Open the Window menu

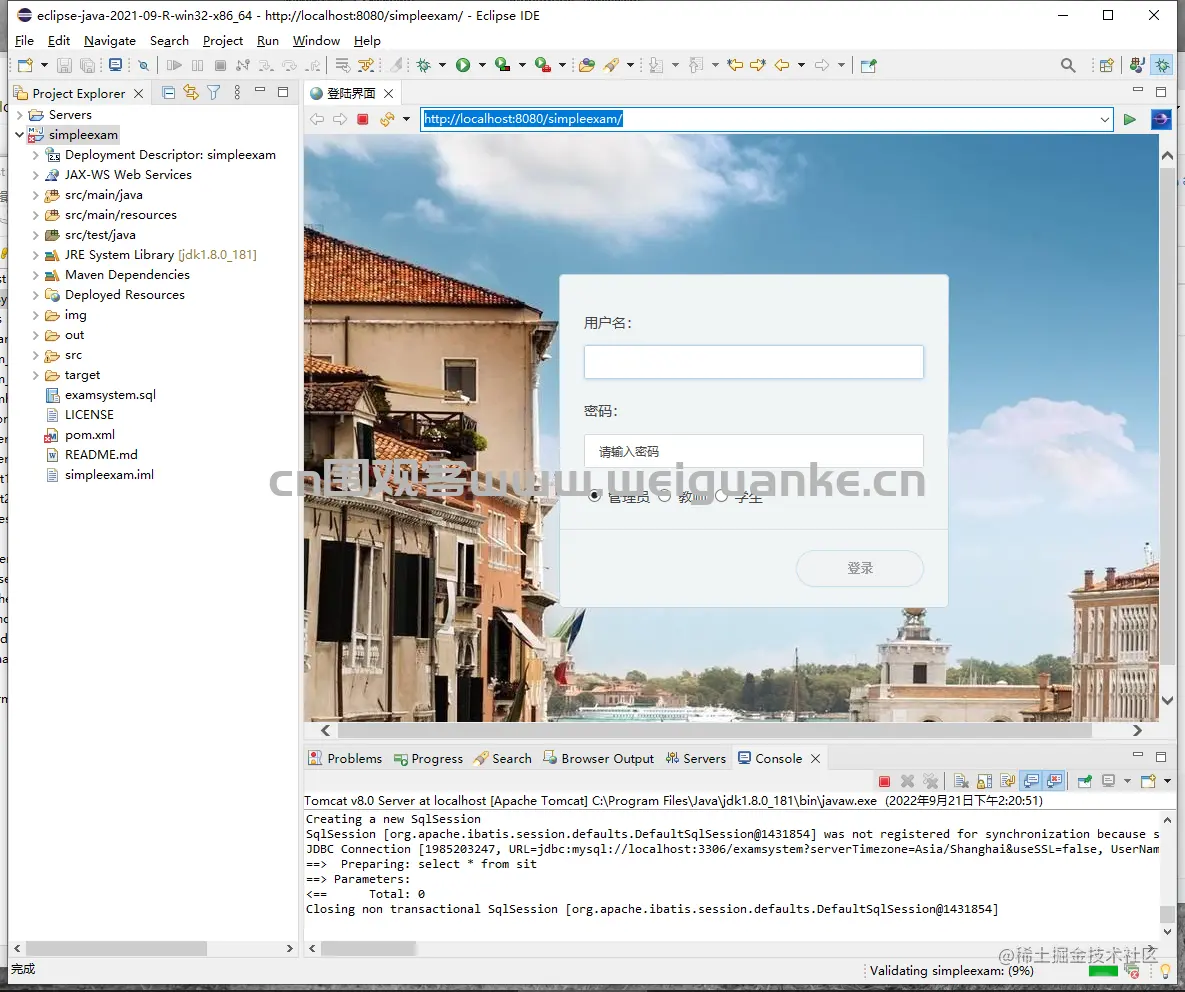pyautogui.click(x=316, y=41)
